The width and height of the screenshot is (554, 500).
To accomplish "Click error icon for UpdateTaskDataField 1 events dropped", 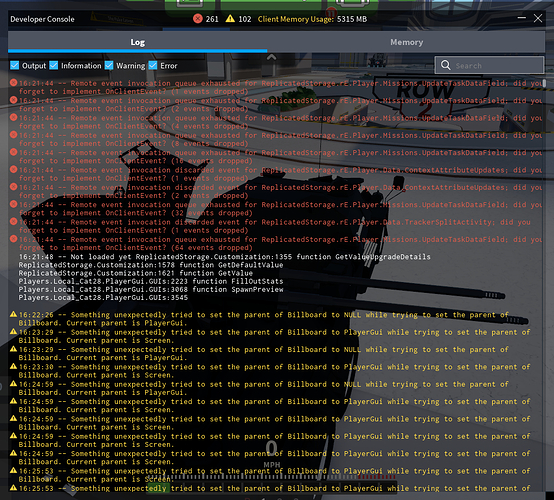I will click(x=13, y=83).
